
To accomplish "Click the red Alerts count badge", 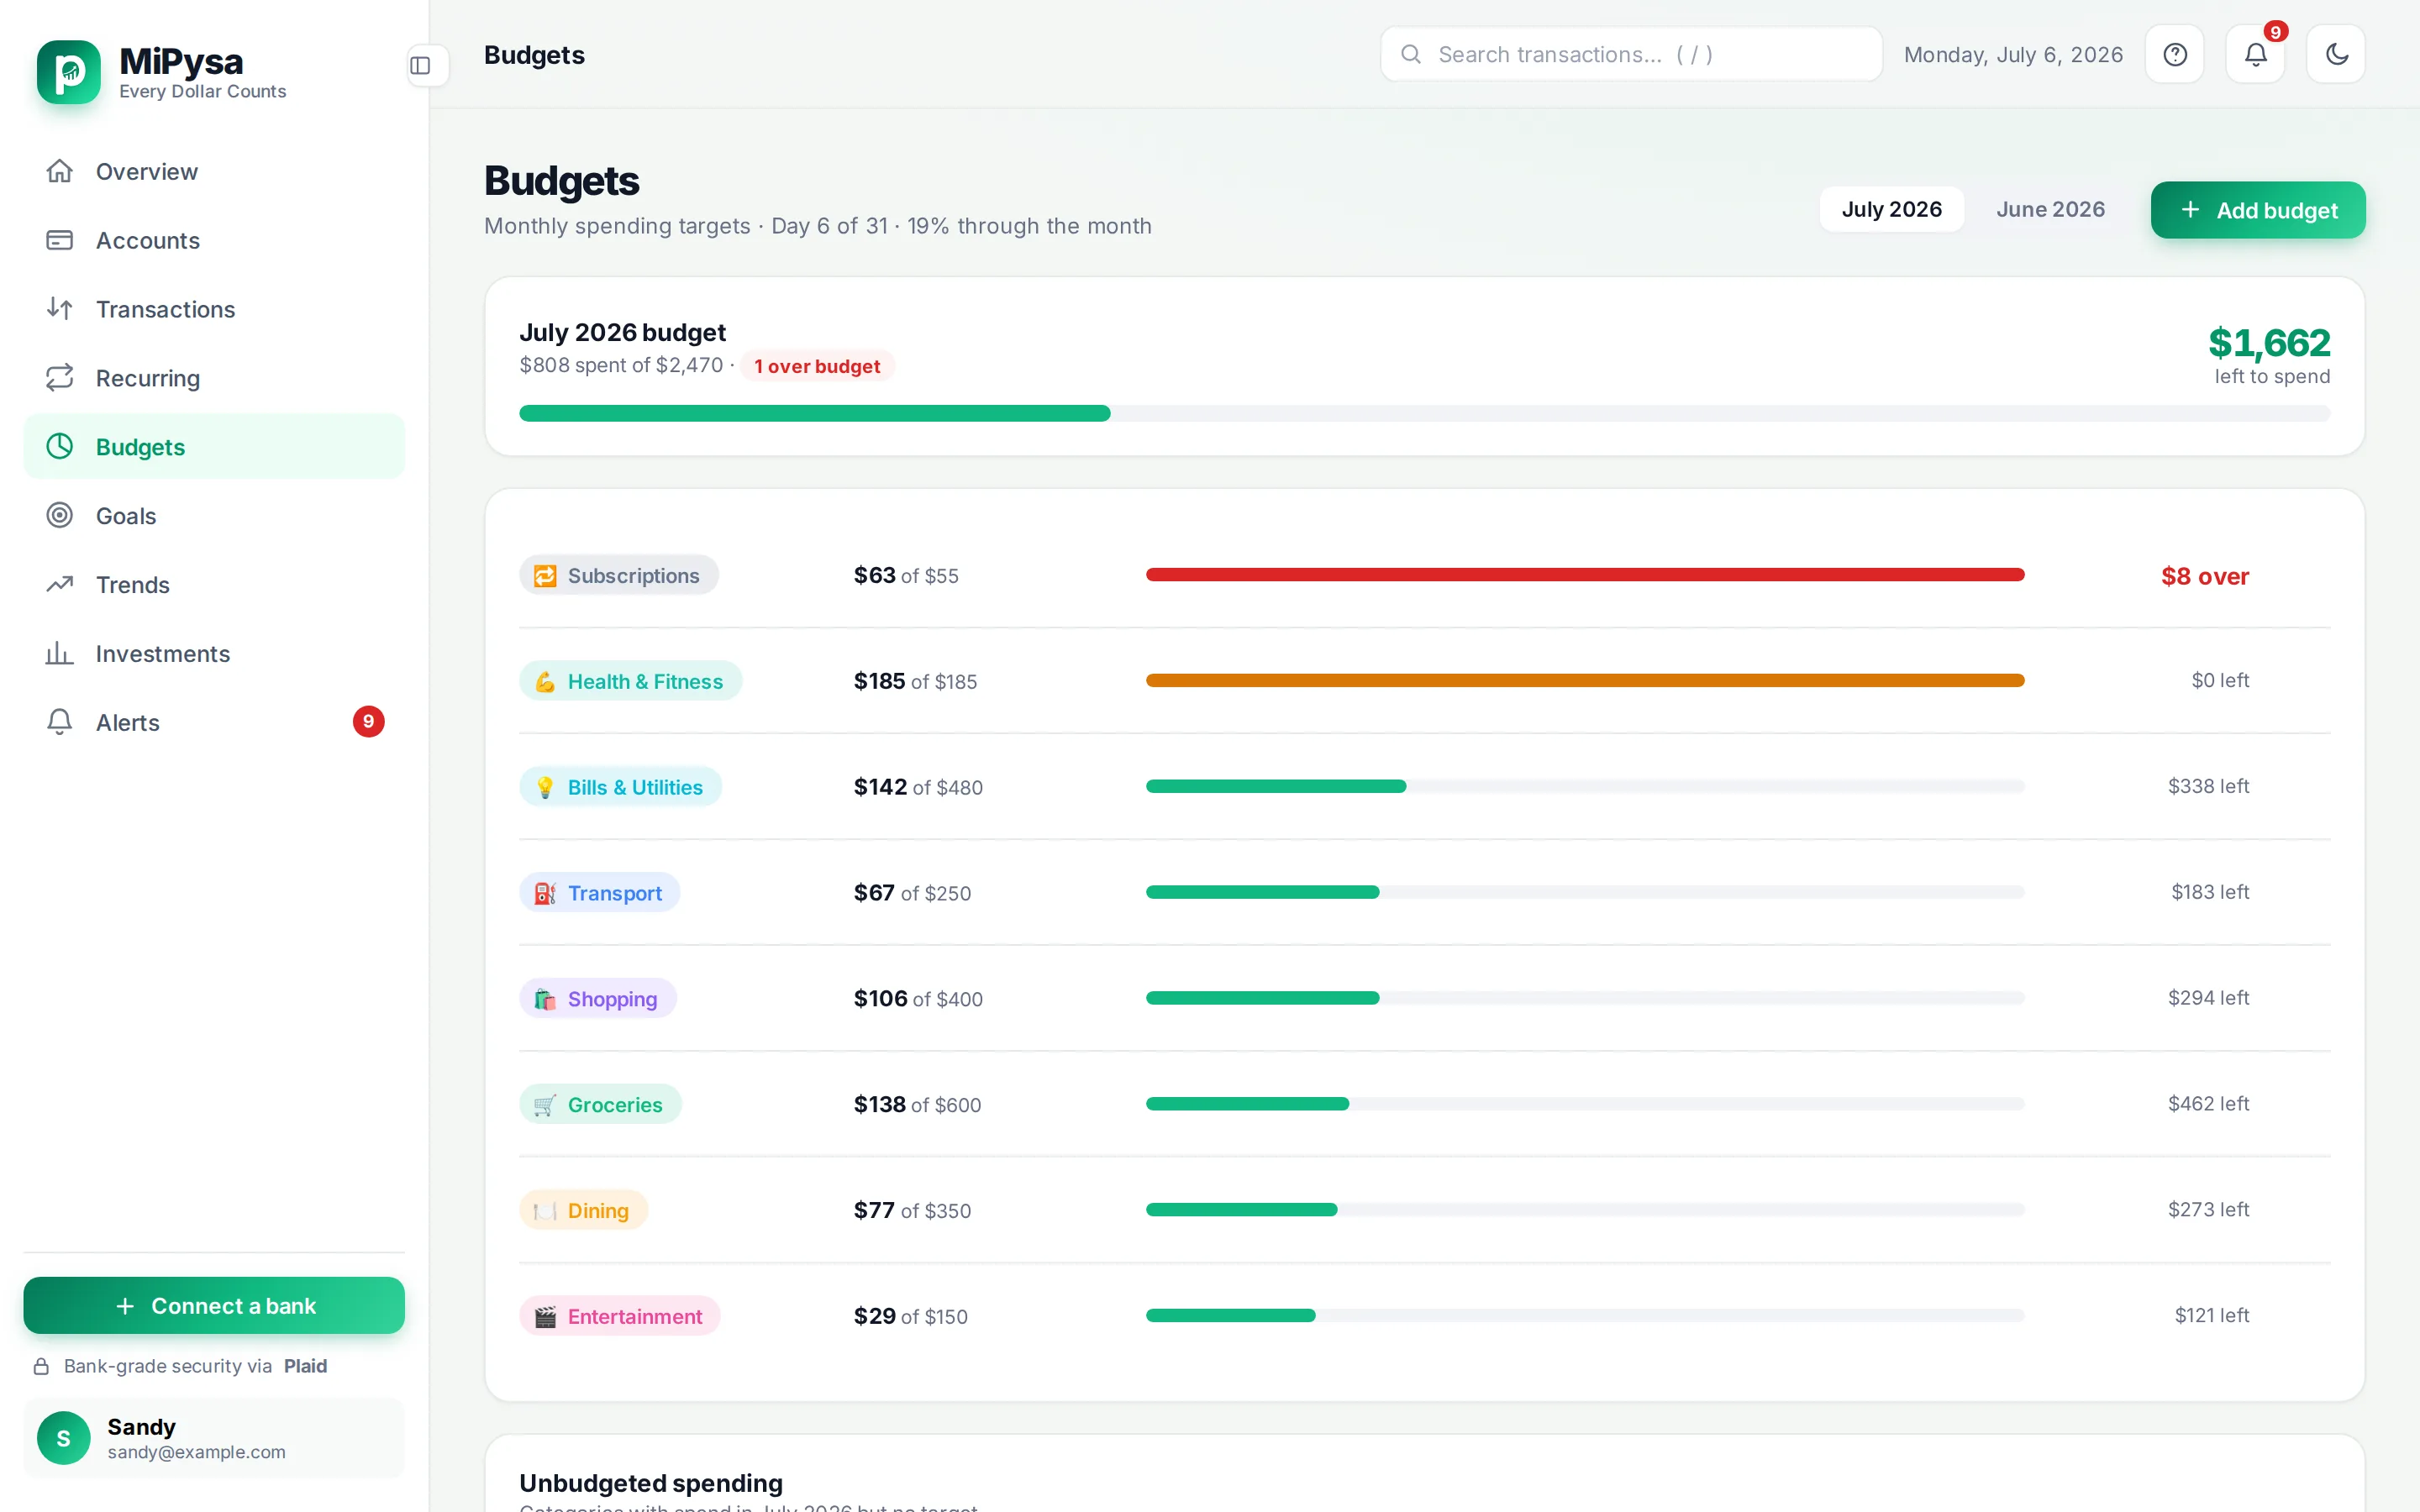I will coord(369,722).
